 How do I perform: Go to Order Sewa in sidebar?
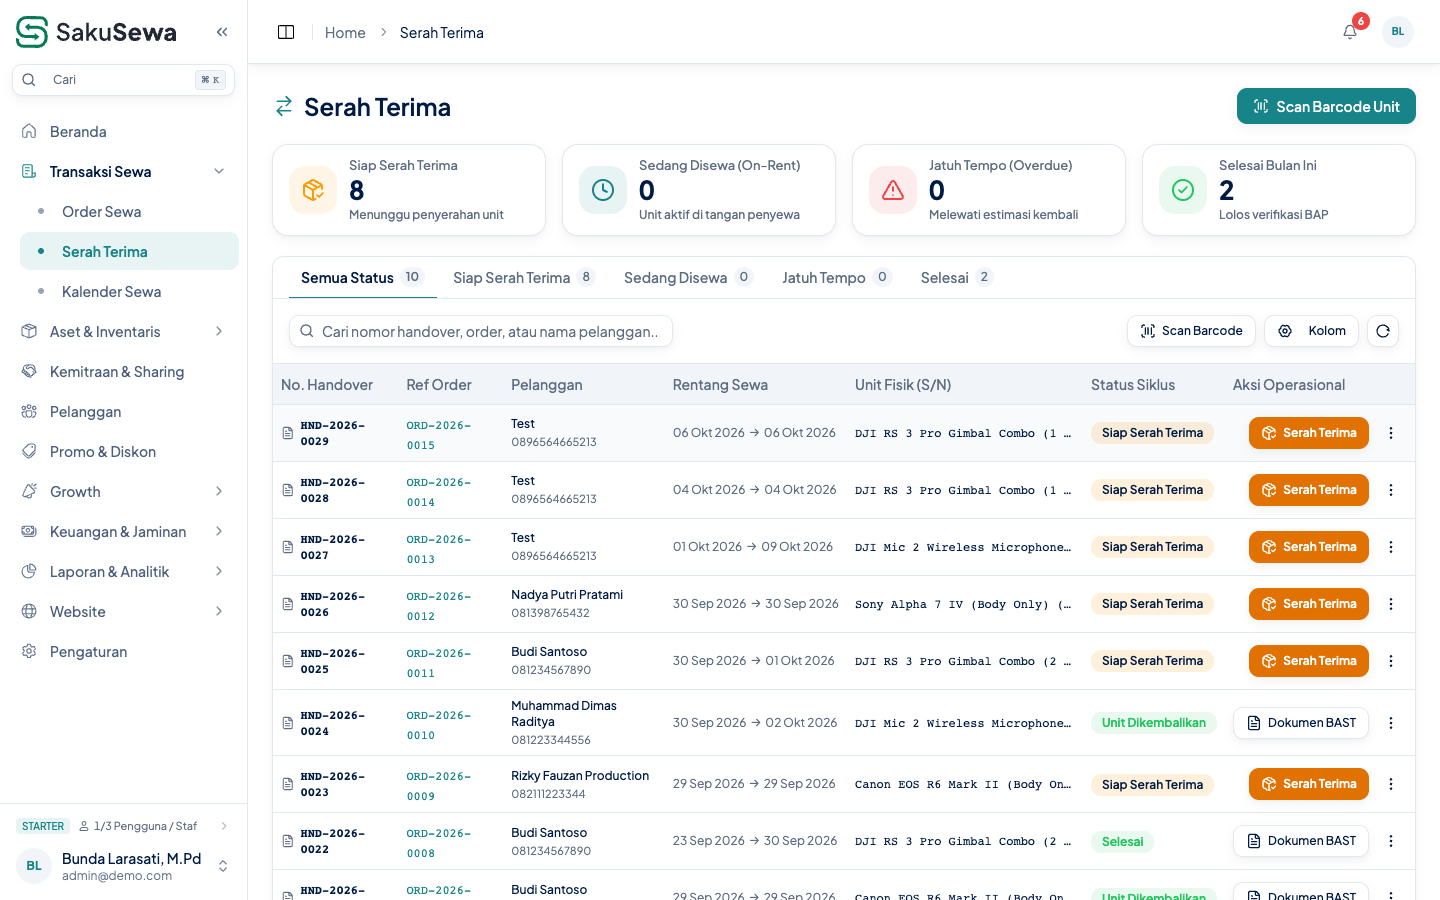129,212
